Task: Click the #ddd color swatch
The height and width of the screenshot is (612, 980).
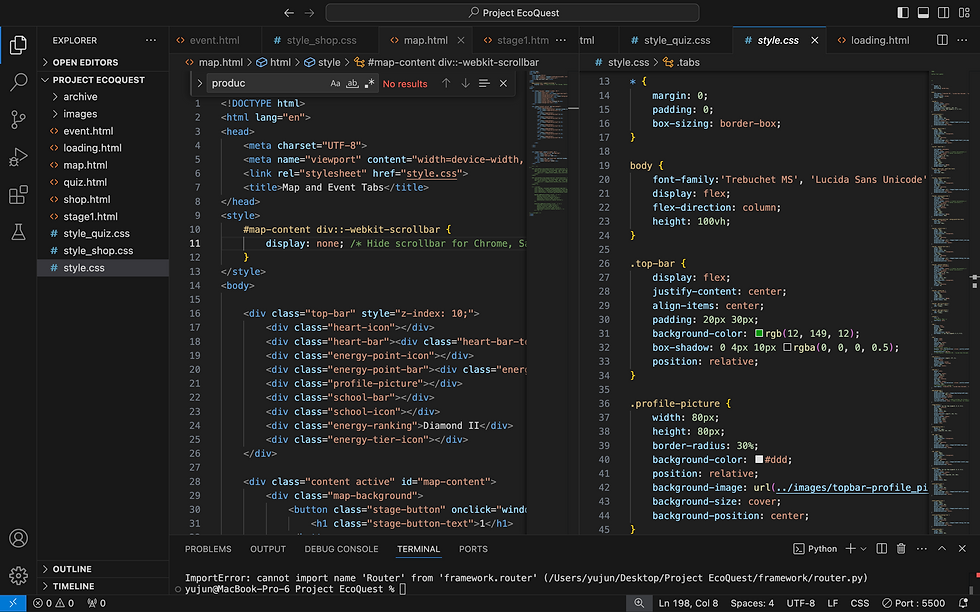Action: pos(759,459)
